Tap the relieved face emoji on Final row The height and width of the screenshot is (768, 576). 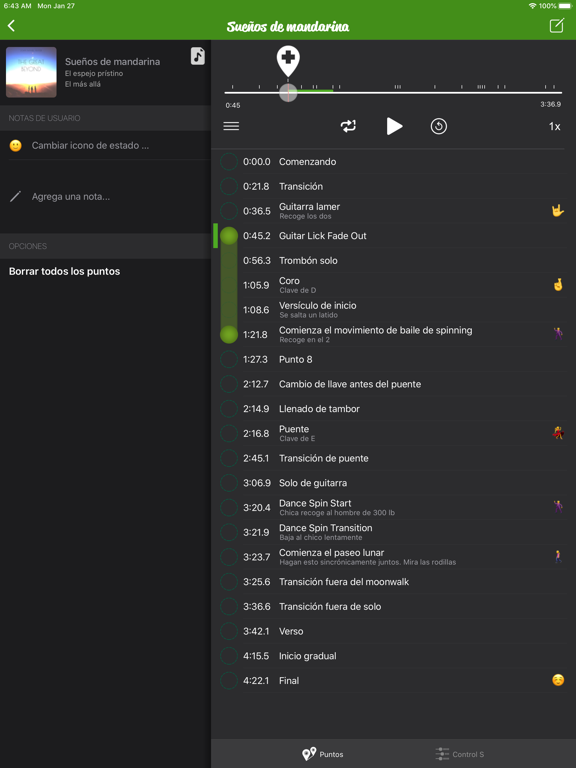pyautogui.click(x=558, y=680)
